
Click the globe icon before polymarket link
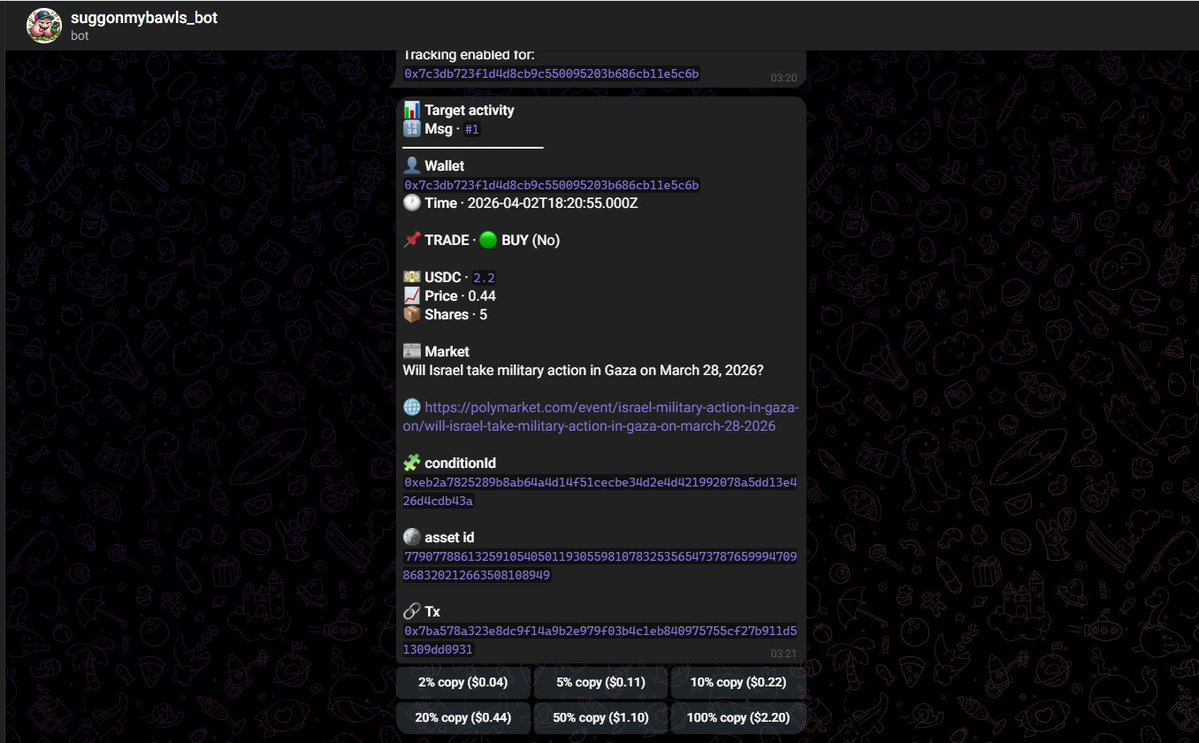click(x=411, y=407)
